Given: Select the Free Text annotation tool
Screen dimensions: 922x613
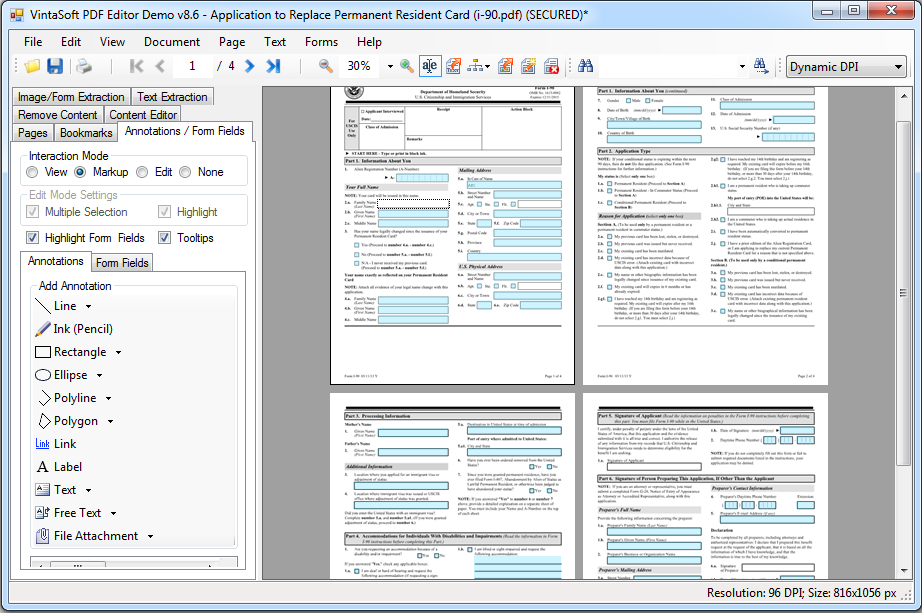Looking at the screenshot, I should [68, 512].
